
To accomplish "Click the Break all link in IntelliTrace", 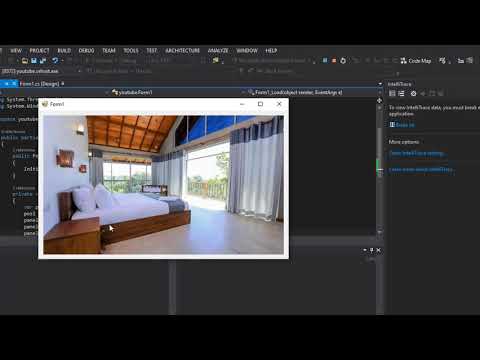I will [402, 125].
